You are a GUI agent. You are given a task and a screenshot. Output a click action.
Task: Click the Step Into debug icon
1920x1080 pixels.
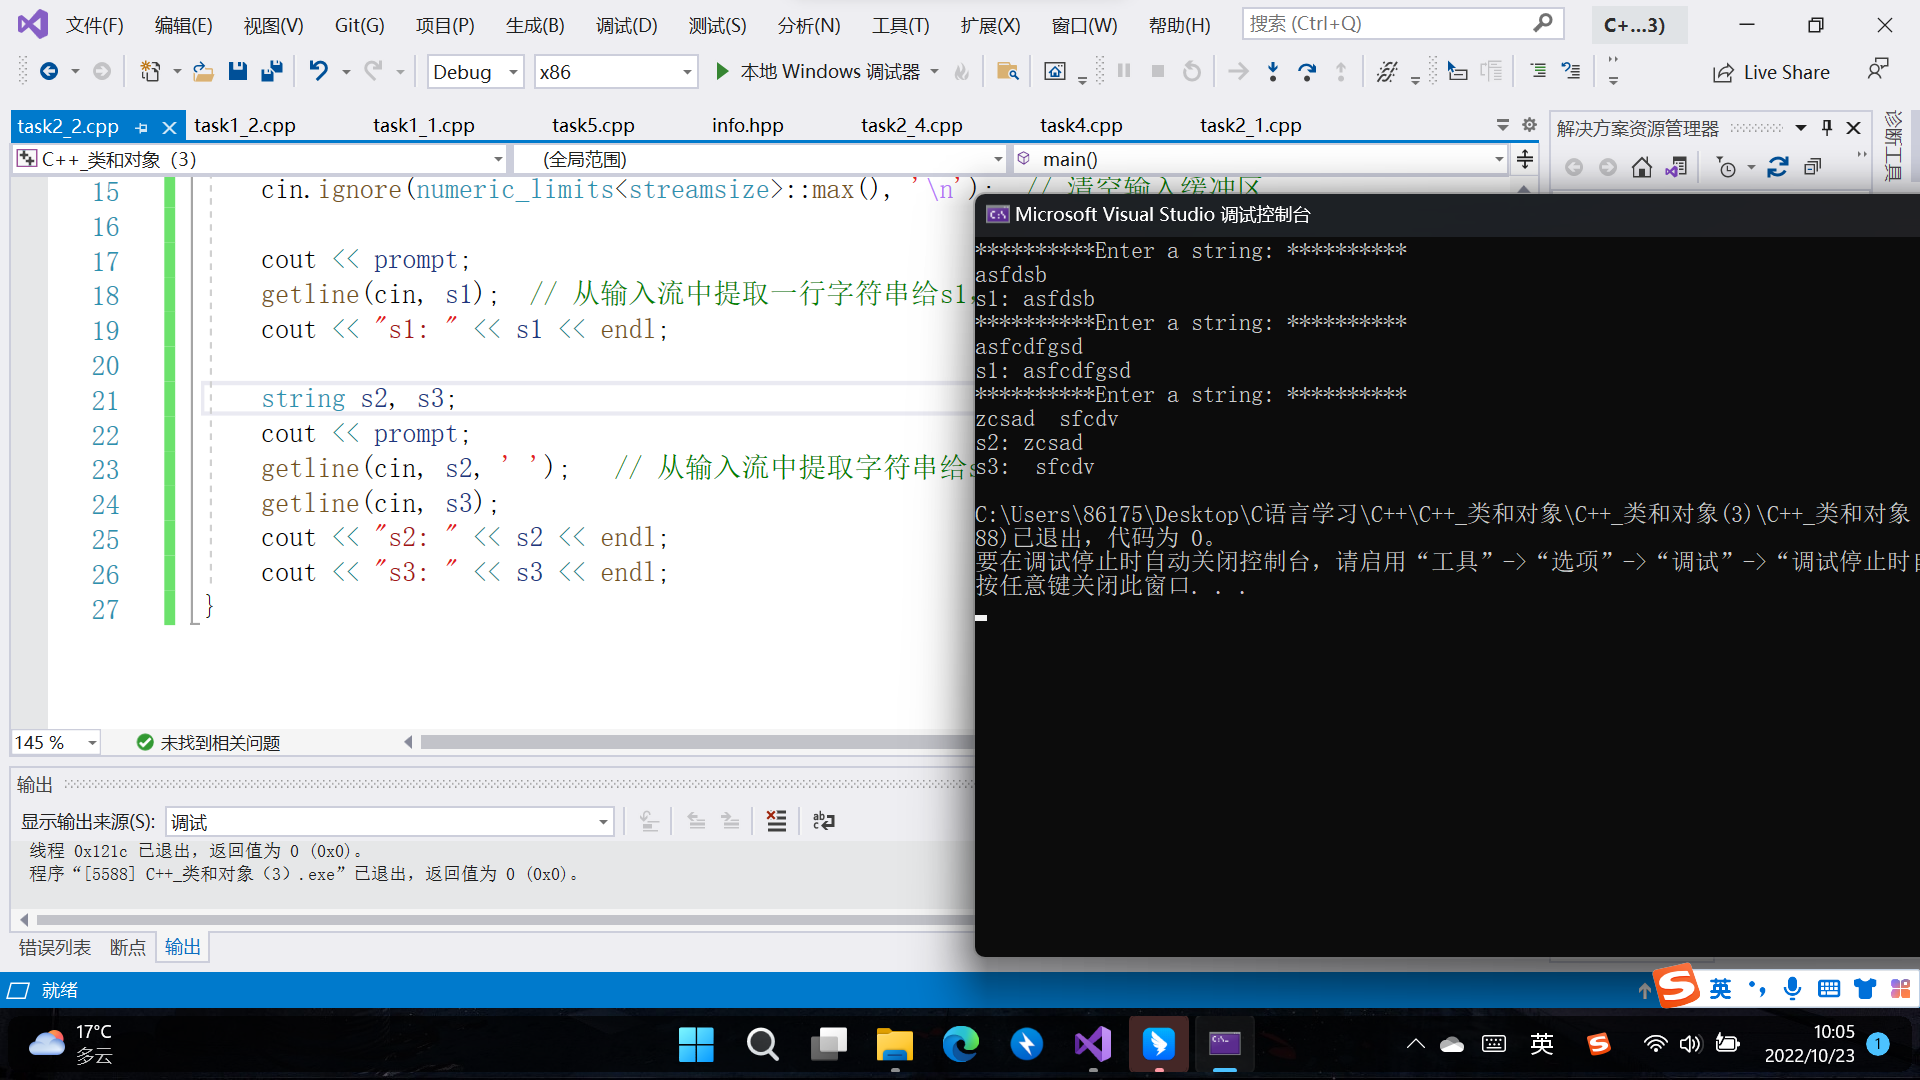pyautogui.click(x=1272, y=71)
